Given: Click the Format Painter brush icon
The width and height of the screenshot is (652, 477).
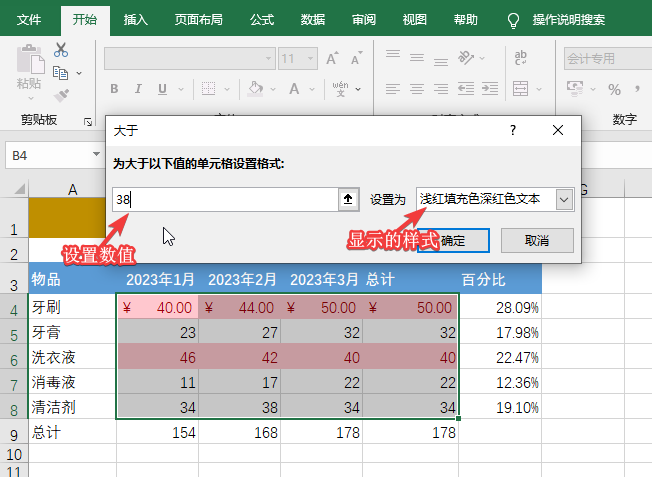Looking at the screenshot, I should coord(61,95).
